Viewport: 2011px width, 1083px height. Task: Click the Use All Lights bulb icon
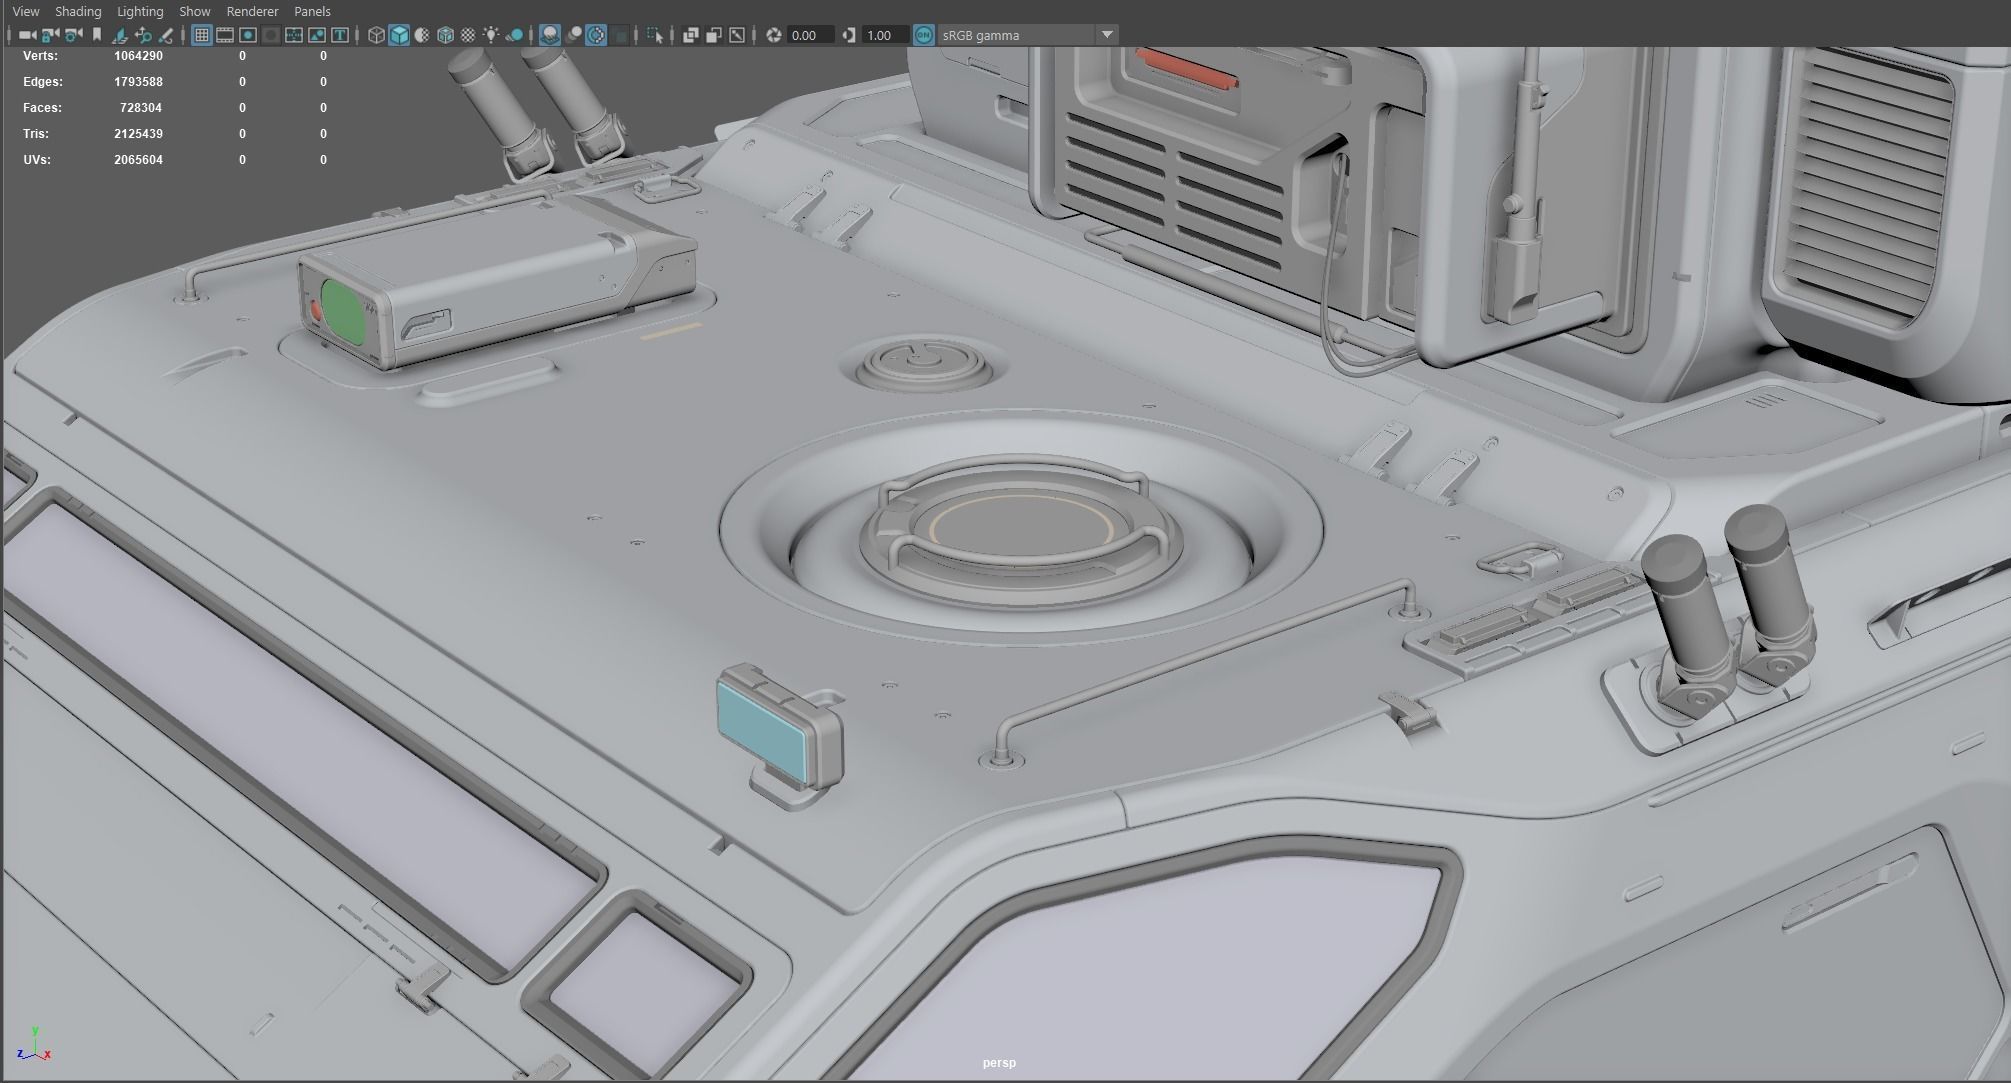point(491,35)
